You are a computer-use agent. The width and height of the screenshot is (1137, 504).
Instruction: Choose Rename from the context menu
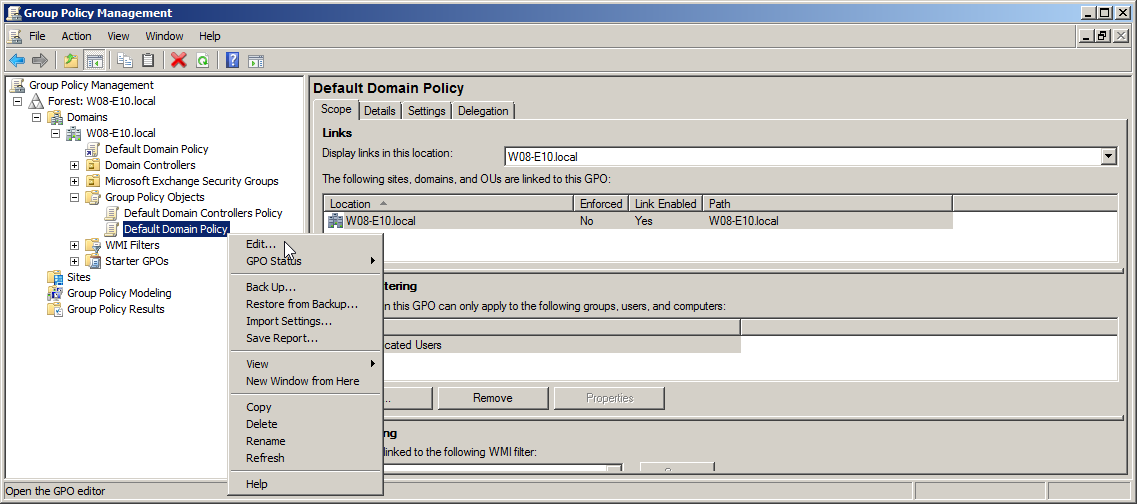click(305, 441)
